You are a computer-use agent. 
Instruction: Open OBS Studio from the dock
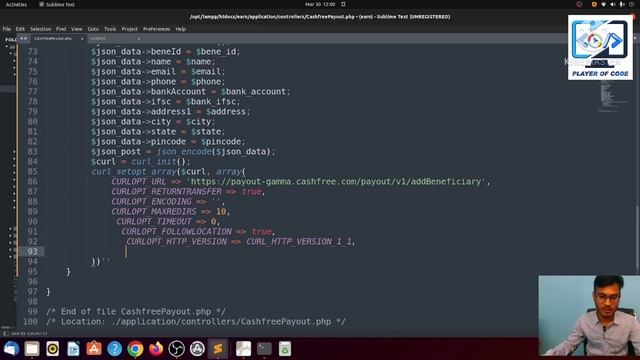click(176, 349)
